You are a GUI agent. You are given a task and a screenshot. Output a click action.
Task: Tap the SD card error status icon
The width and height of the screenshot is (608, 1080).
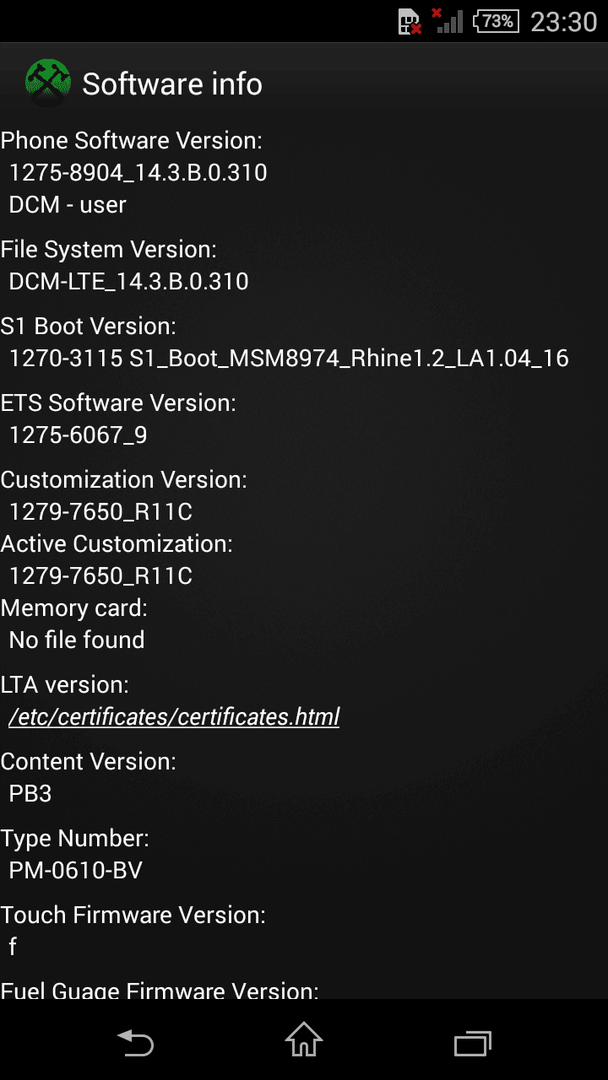click(410, 21)
